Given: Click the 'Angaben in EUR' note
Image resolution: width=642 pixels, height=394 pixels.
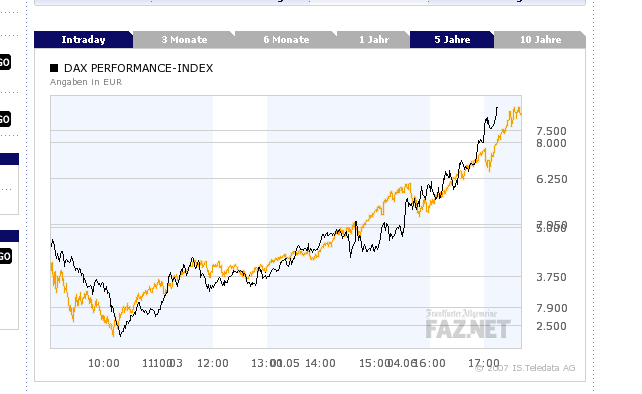Looking at the screenshot, I should [86, 82].
